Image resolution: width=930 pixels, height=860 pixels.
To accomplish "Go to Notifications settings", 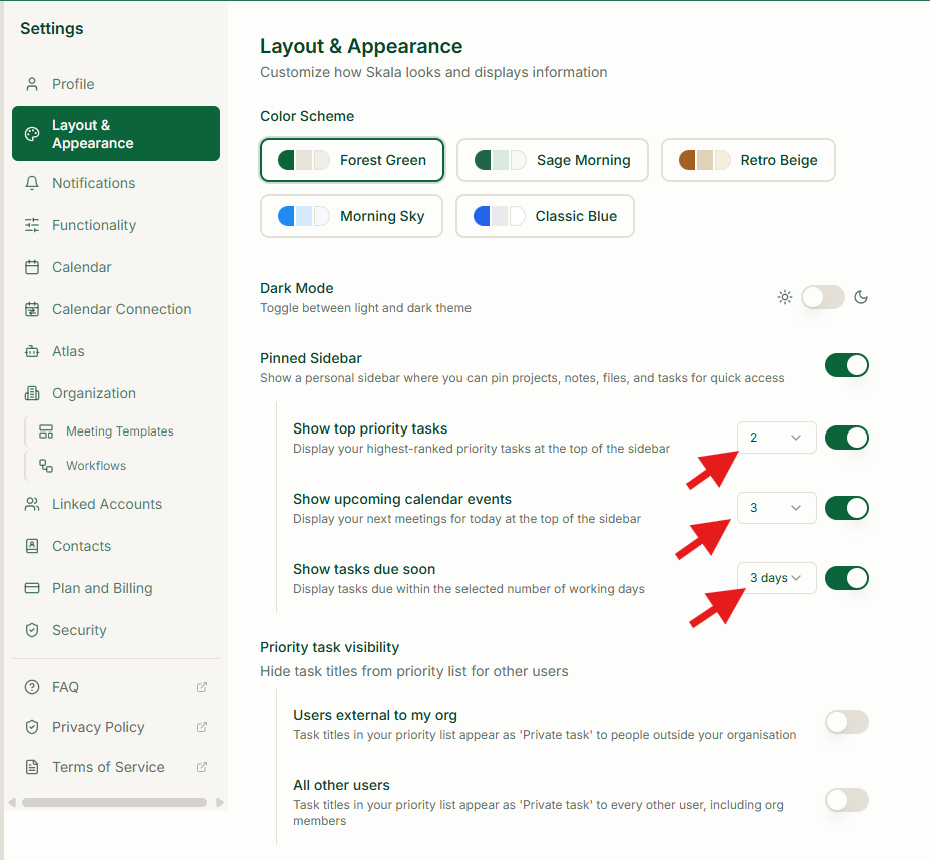I will pyautogui.click(x=116, y=183).
